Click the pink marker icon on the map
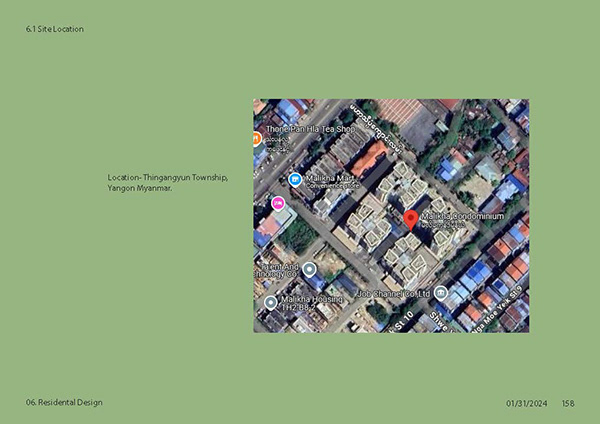 point(278,203)
